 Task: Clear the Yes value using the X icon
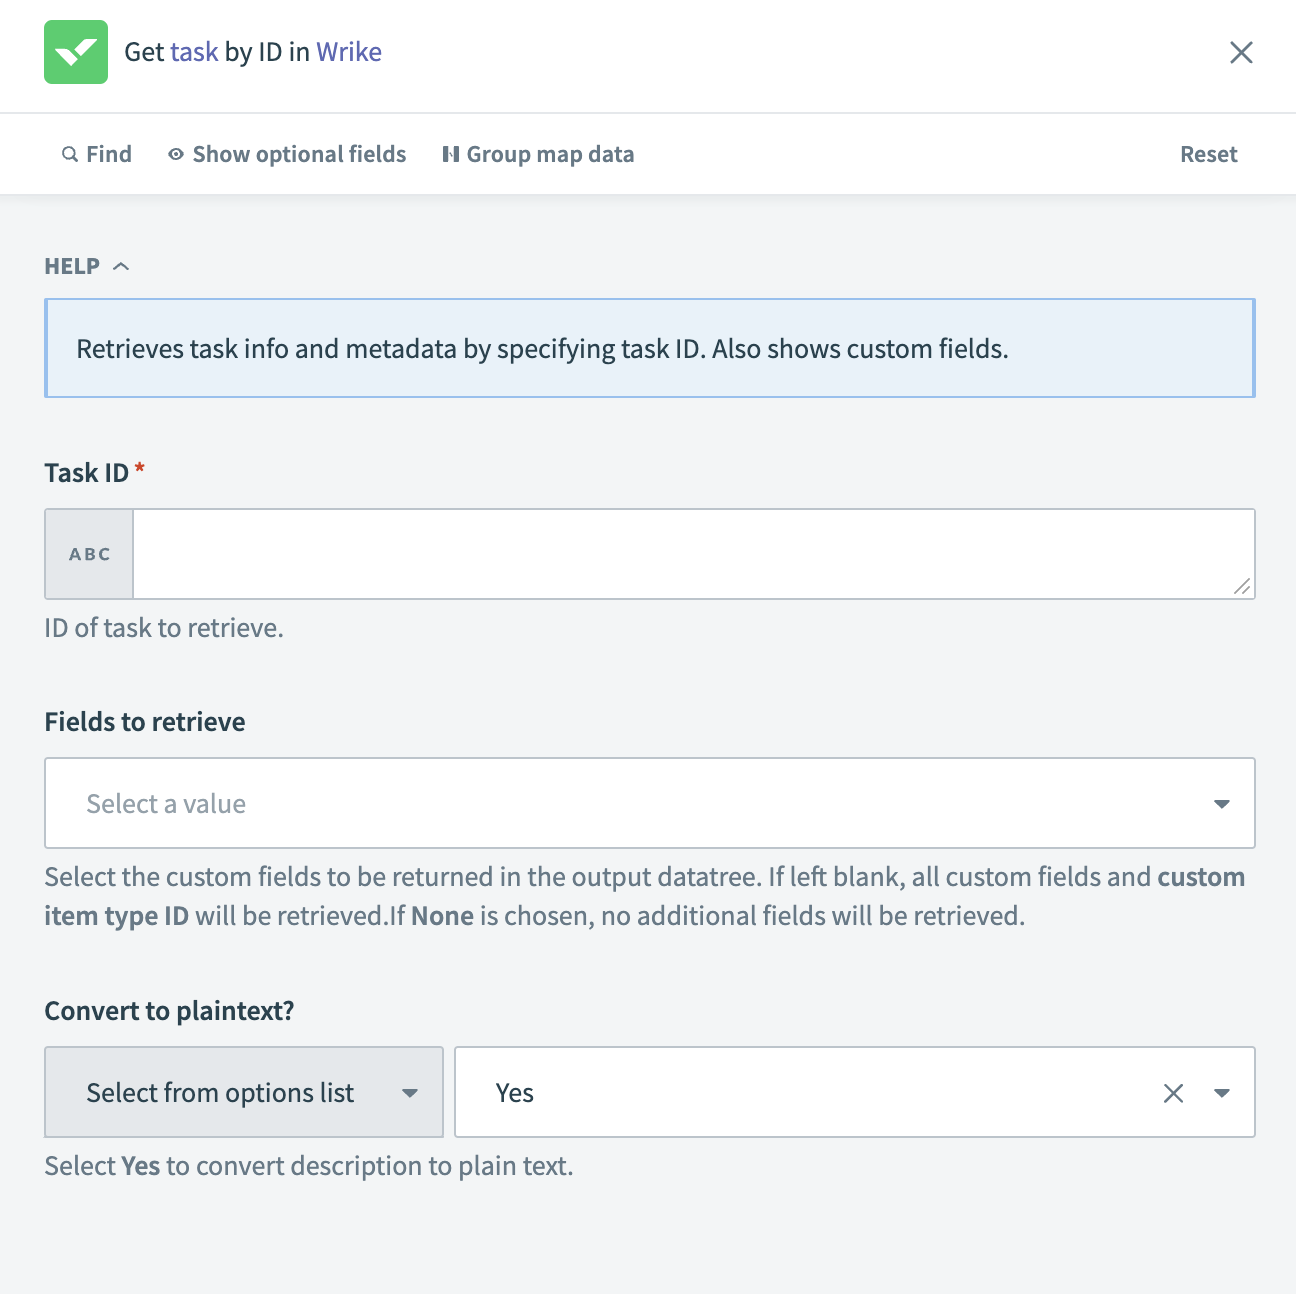point(1172,1092)
